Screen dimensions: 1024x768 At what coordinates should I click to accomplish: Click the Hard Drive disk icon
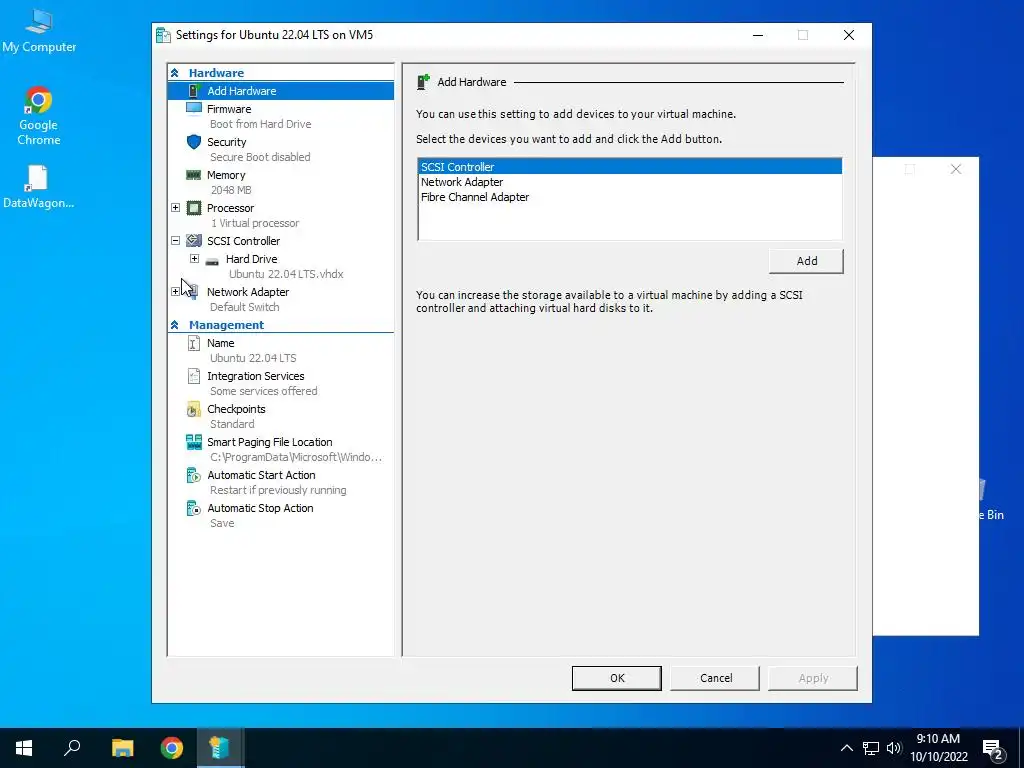click(x=212, y=261)
